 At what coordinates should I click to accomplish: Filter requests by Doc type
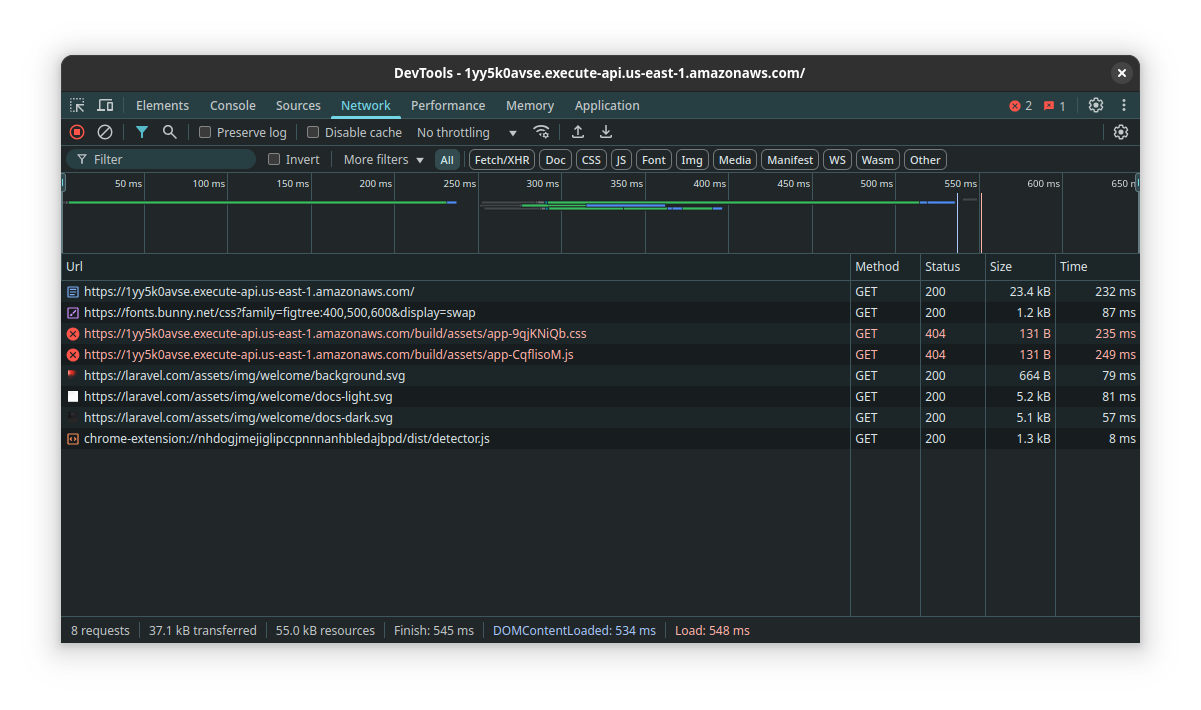(555, 160)
